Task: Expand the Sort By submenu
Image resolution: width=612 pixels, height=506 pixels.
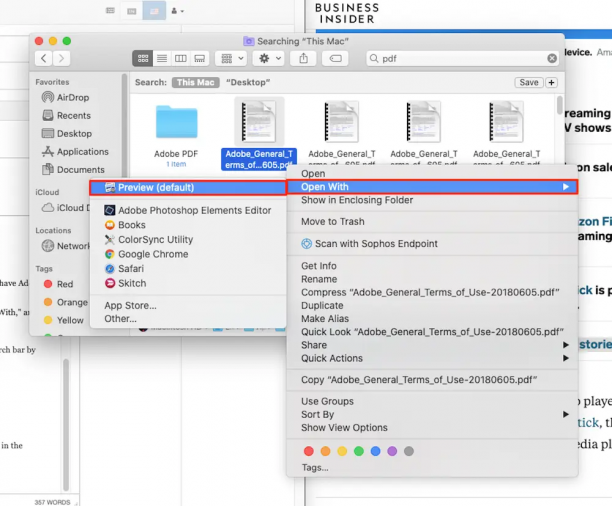Action: coord(432,414)
